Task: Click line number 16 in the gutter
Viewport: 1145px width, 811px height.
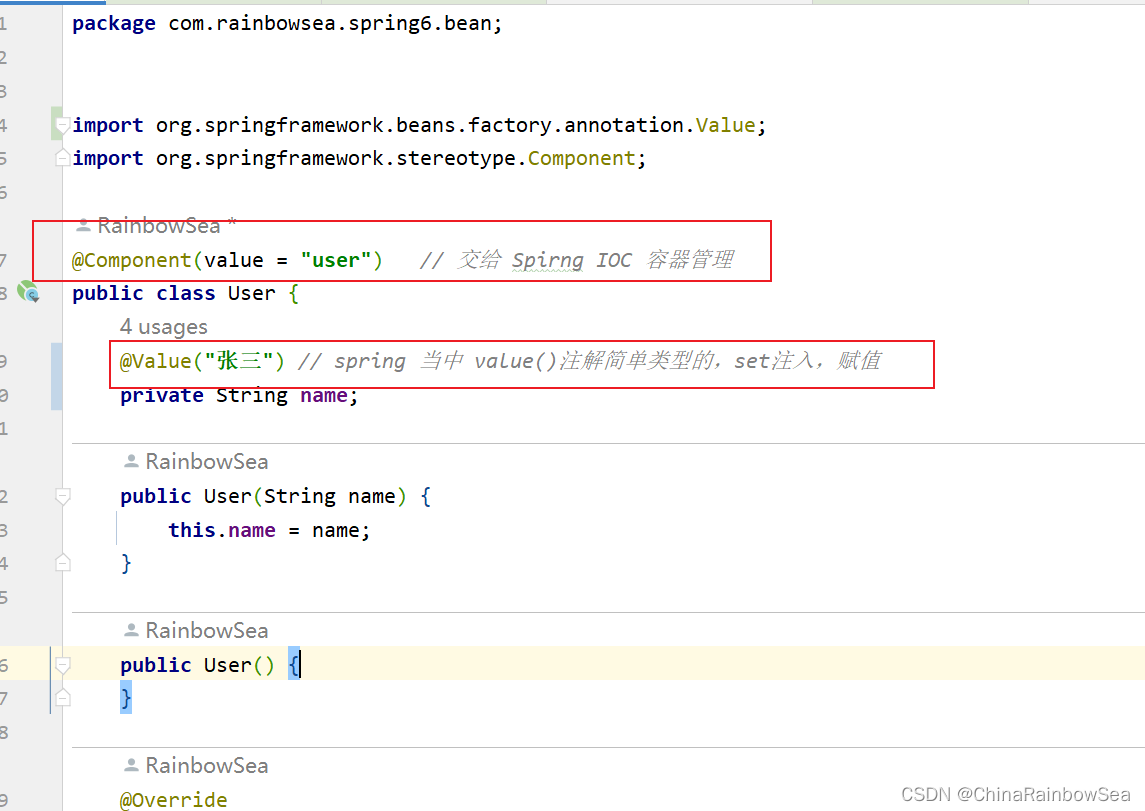Action: (x=7, y=664)
